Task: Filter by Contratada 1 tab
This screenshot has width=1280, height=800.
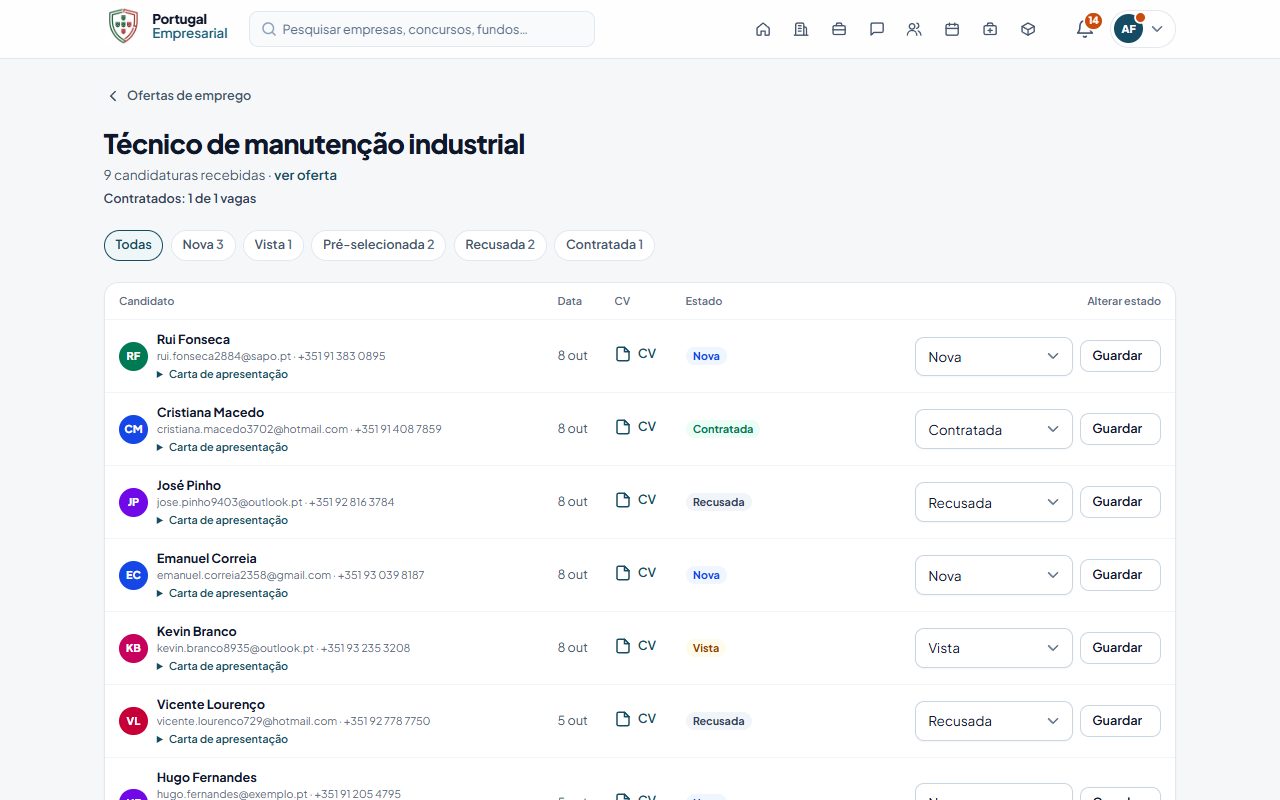Action: [x=604, y=245]
